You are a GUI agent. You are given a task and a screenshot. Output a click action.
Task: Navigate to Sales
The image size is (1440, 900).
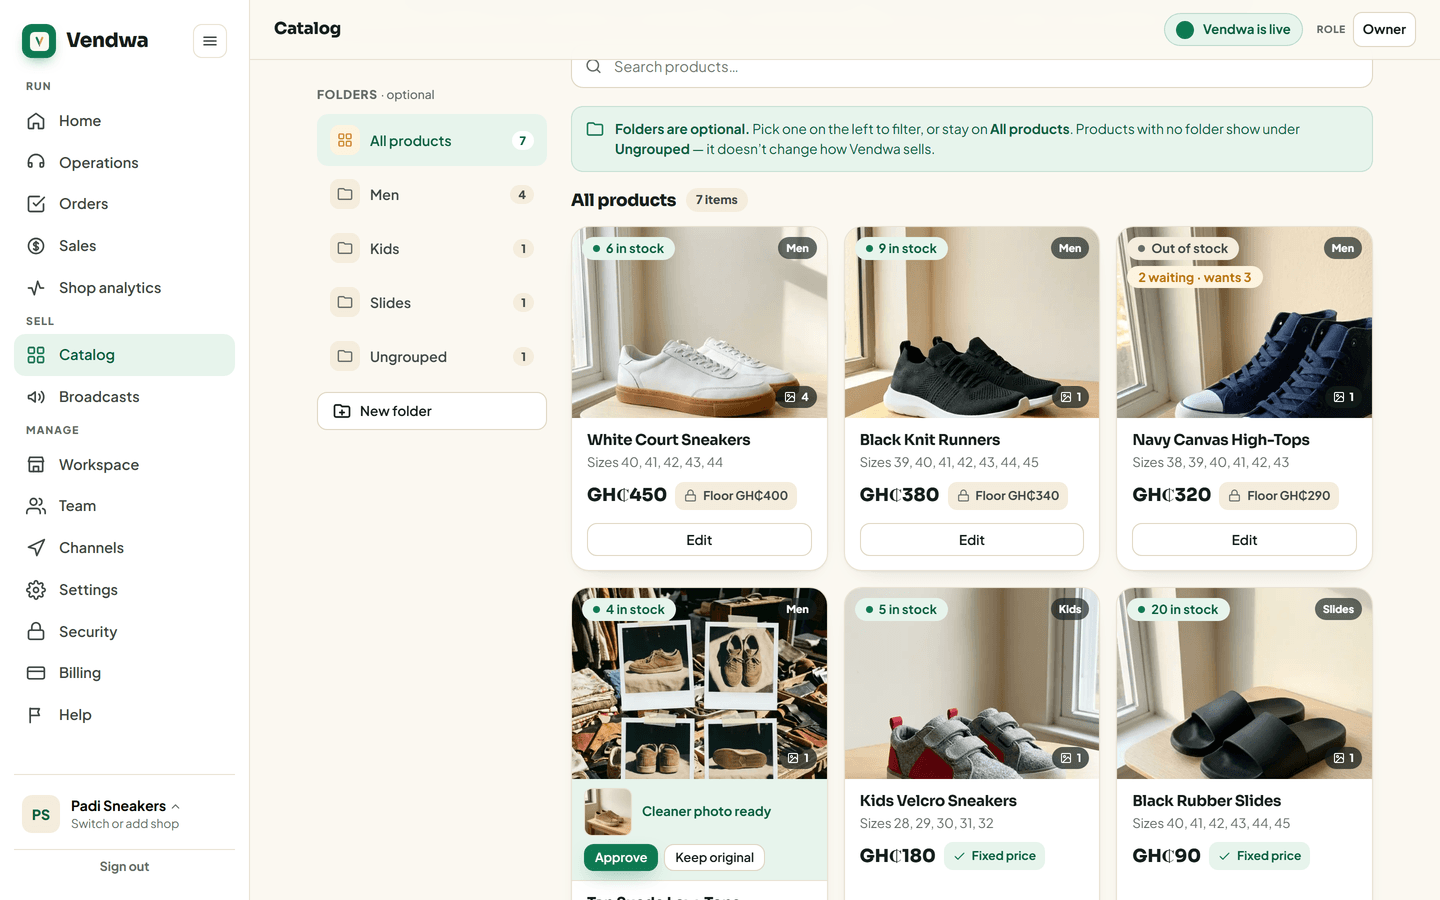pos(124,246)
